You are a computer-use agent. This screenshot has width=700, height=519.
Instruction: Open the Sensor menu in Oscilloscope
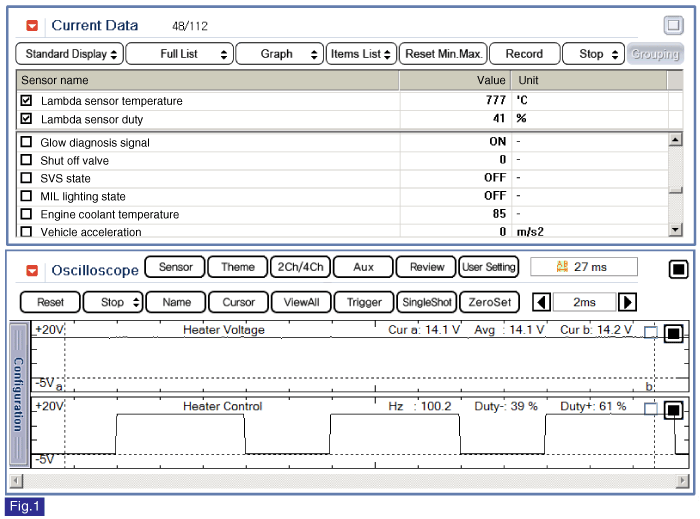point(175,267)
